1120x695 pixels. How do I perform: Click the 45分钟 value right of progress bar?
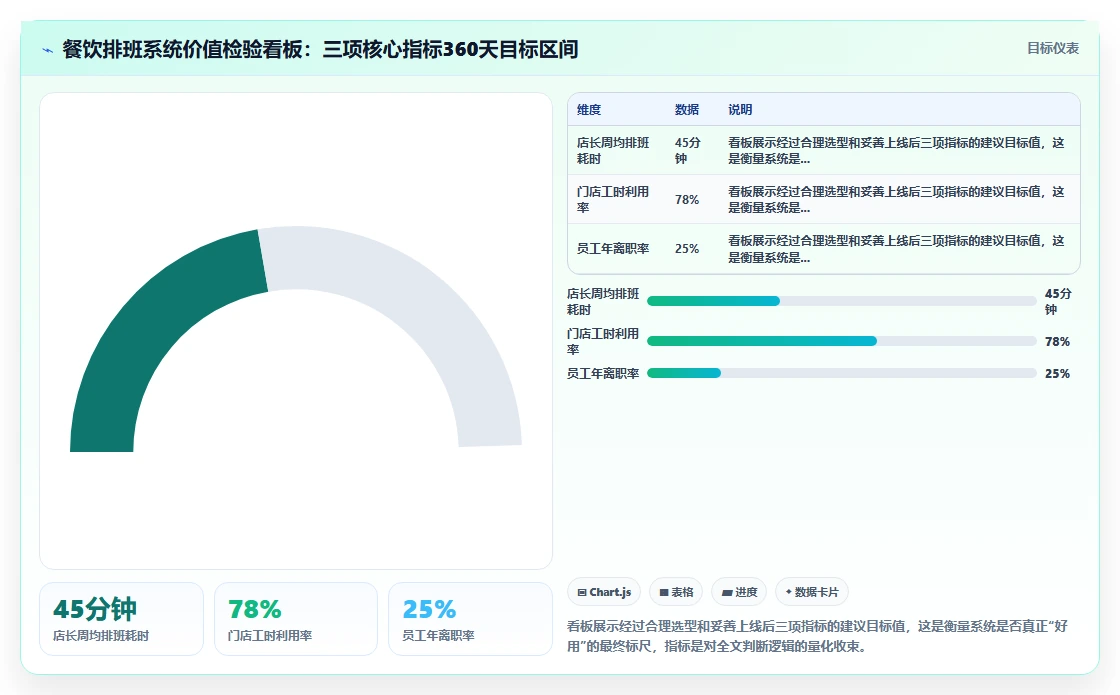1058,301
